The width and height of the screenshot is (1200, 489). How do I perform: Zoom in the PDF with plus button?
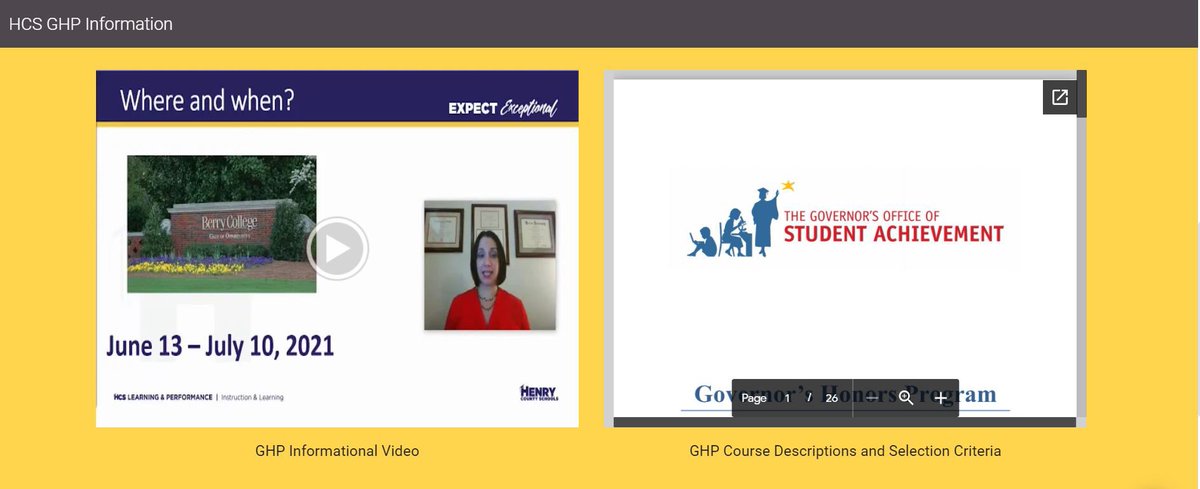[940, 398]
